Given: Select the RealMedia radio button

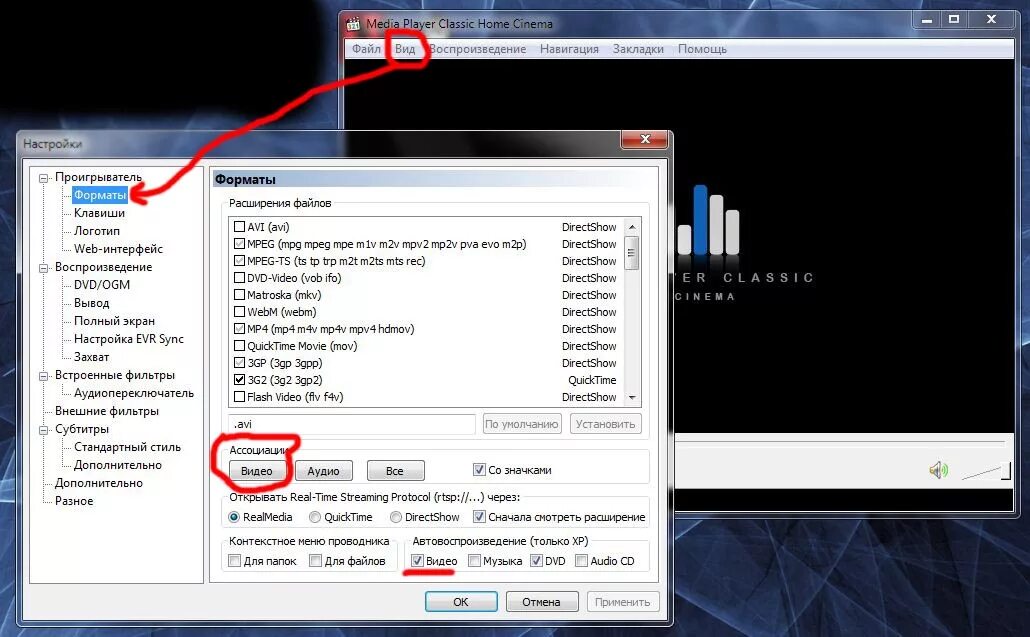Looking at the screenshot, I should (234, 517).
